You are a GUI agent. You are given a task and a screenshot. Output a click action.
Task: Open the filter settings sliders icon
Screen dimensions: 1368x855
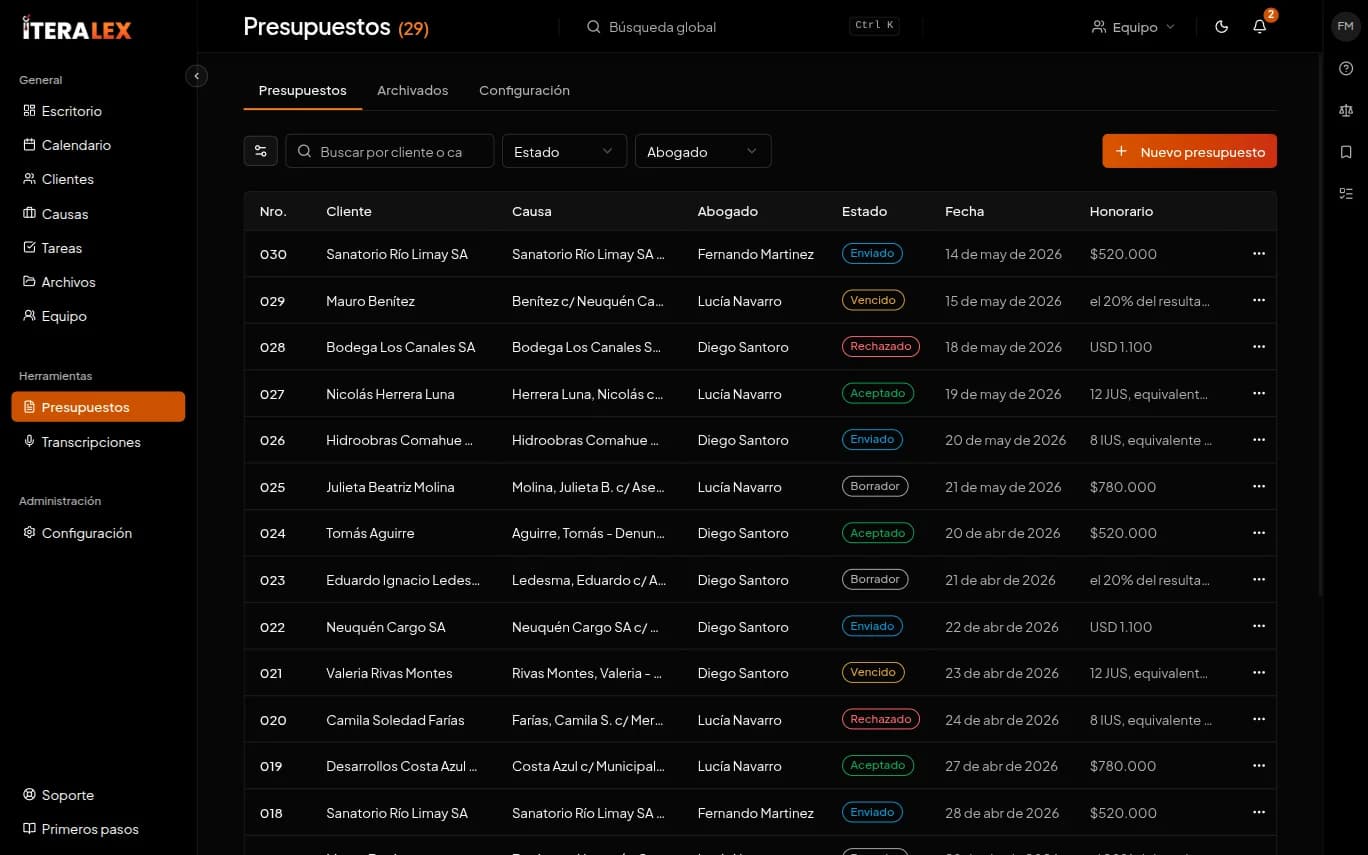click(261, 151)
